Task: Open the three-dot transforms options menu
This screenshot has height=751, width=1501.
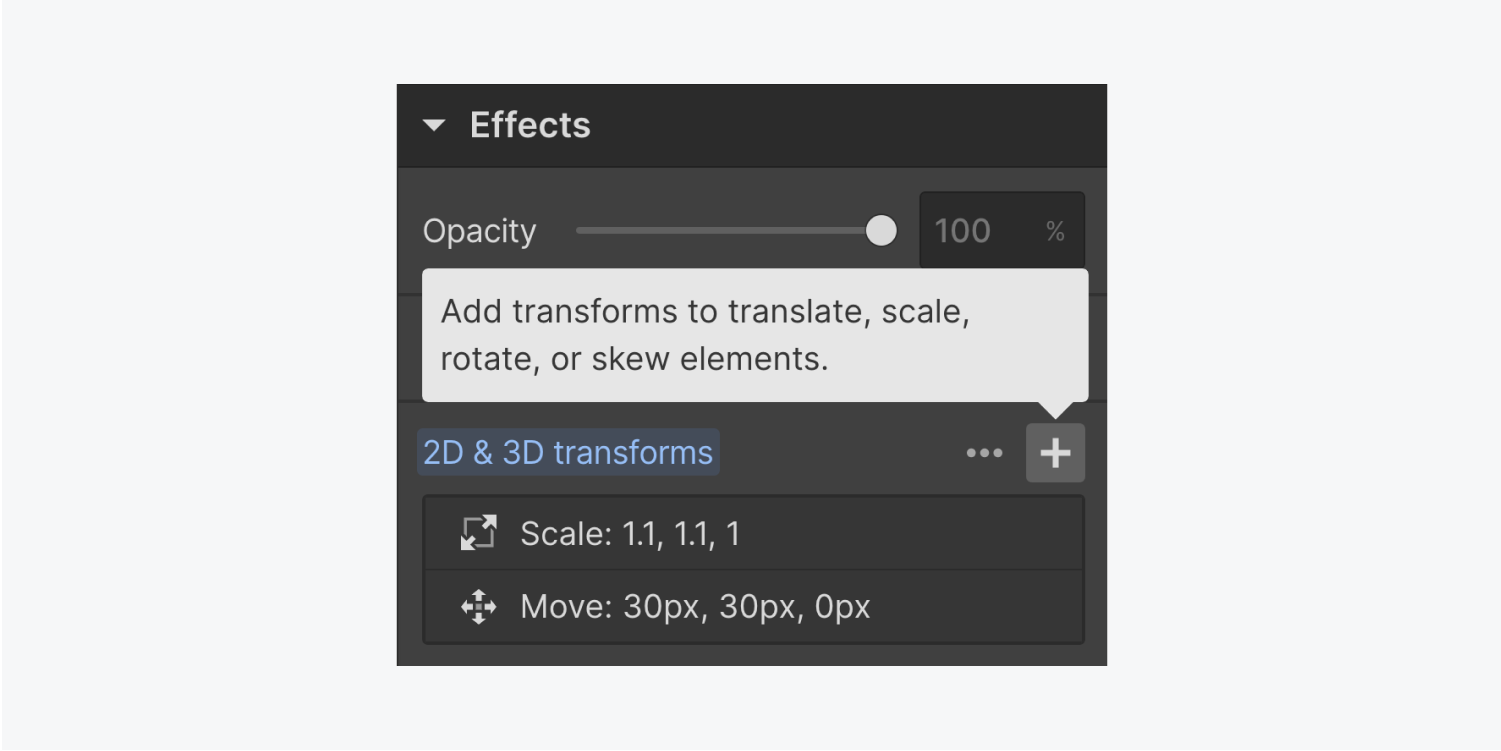Action: click(984, 453)
